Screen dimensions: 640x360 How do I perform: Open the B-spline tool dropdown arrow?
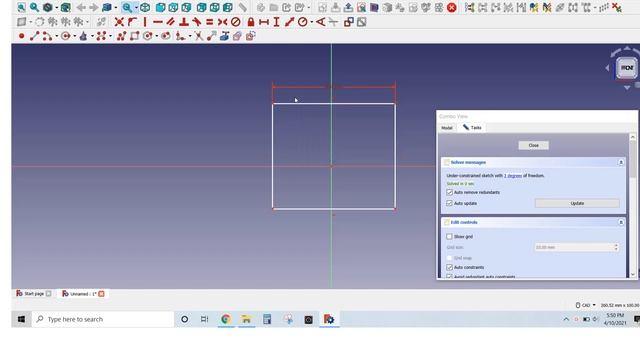(x=110, y=37)
